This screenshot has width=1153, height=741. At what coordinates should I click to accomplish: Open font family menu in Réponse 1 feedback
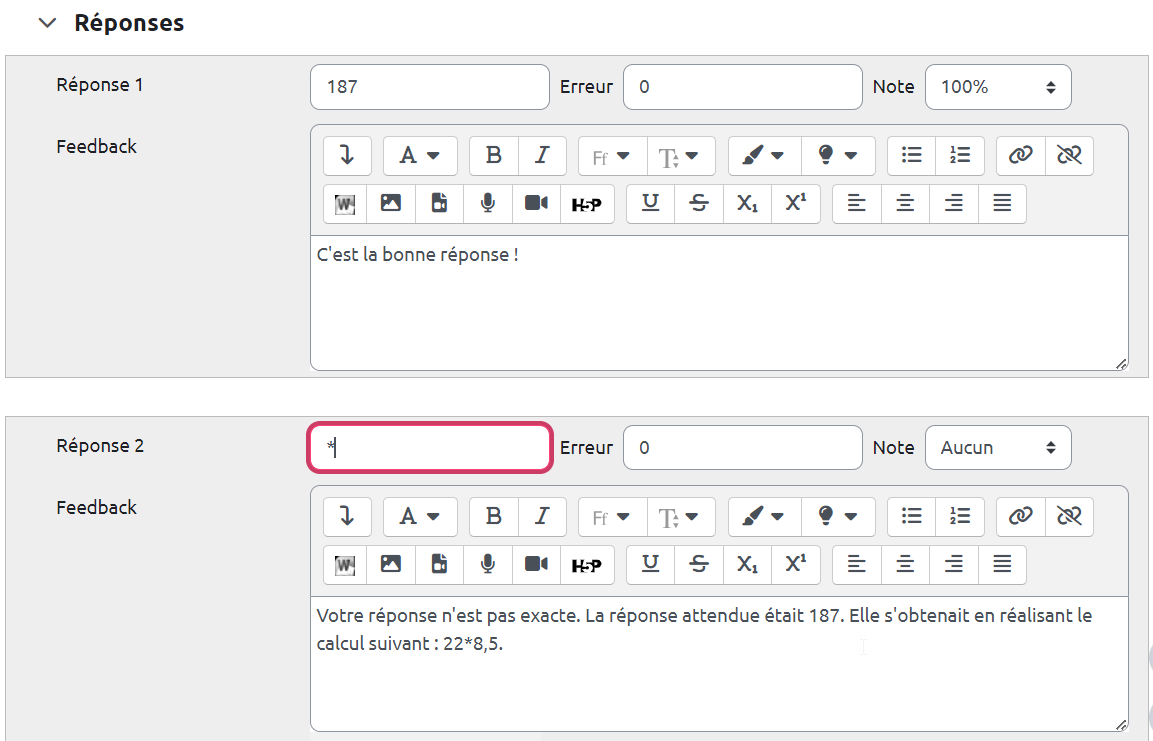pyautogui.click(x=611, y=156)
